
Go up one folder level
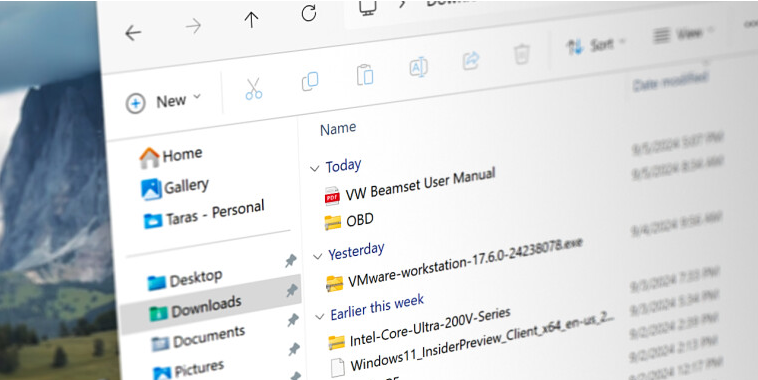click(251, 20)
